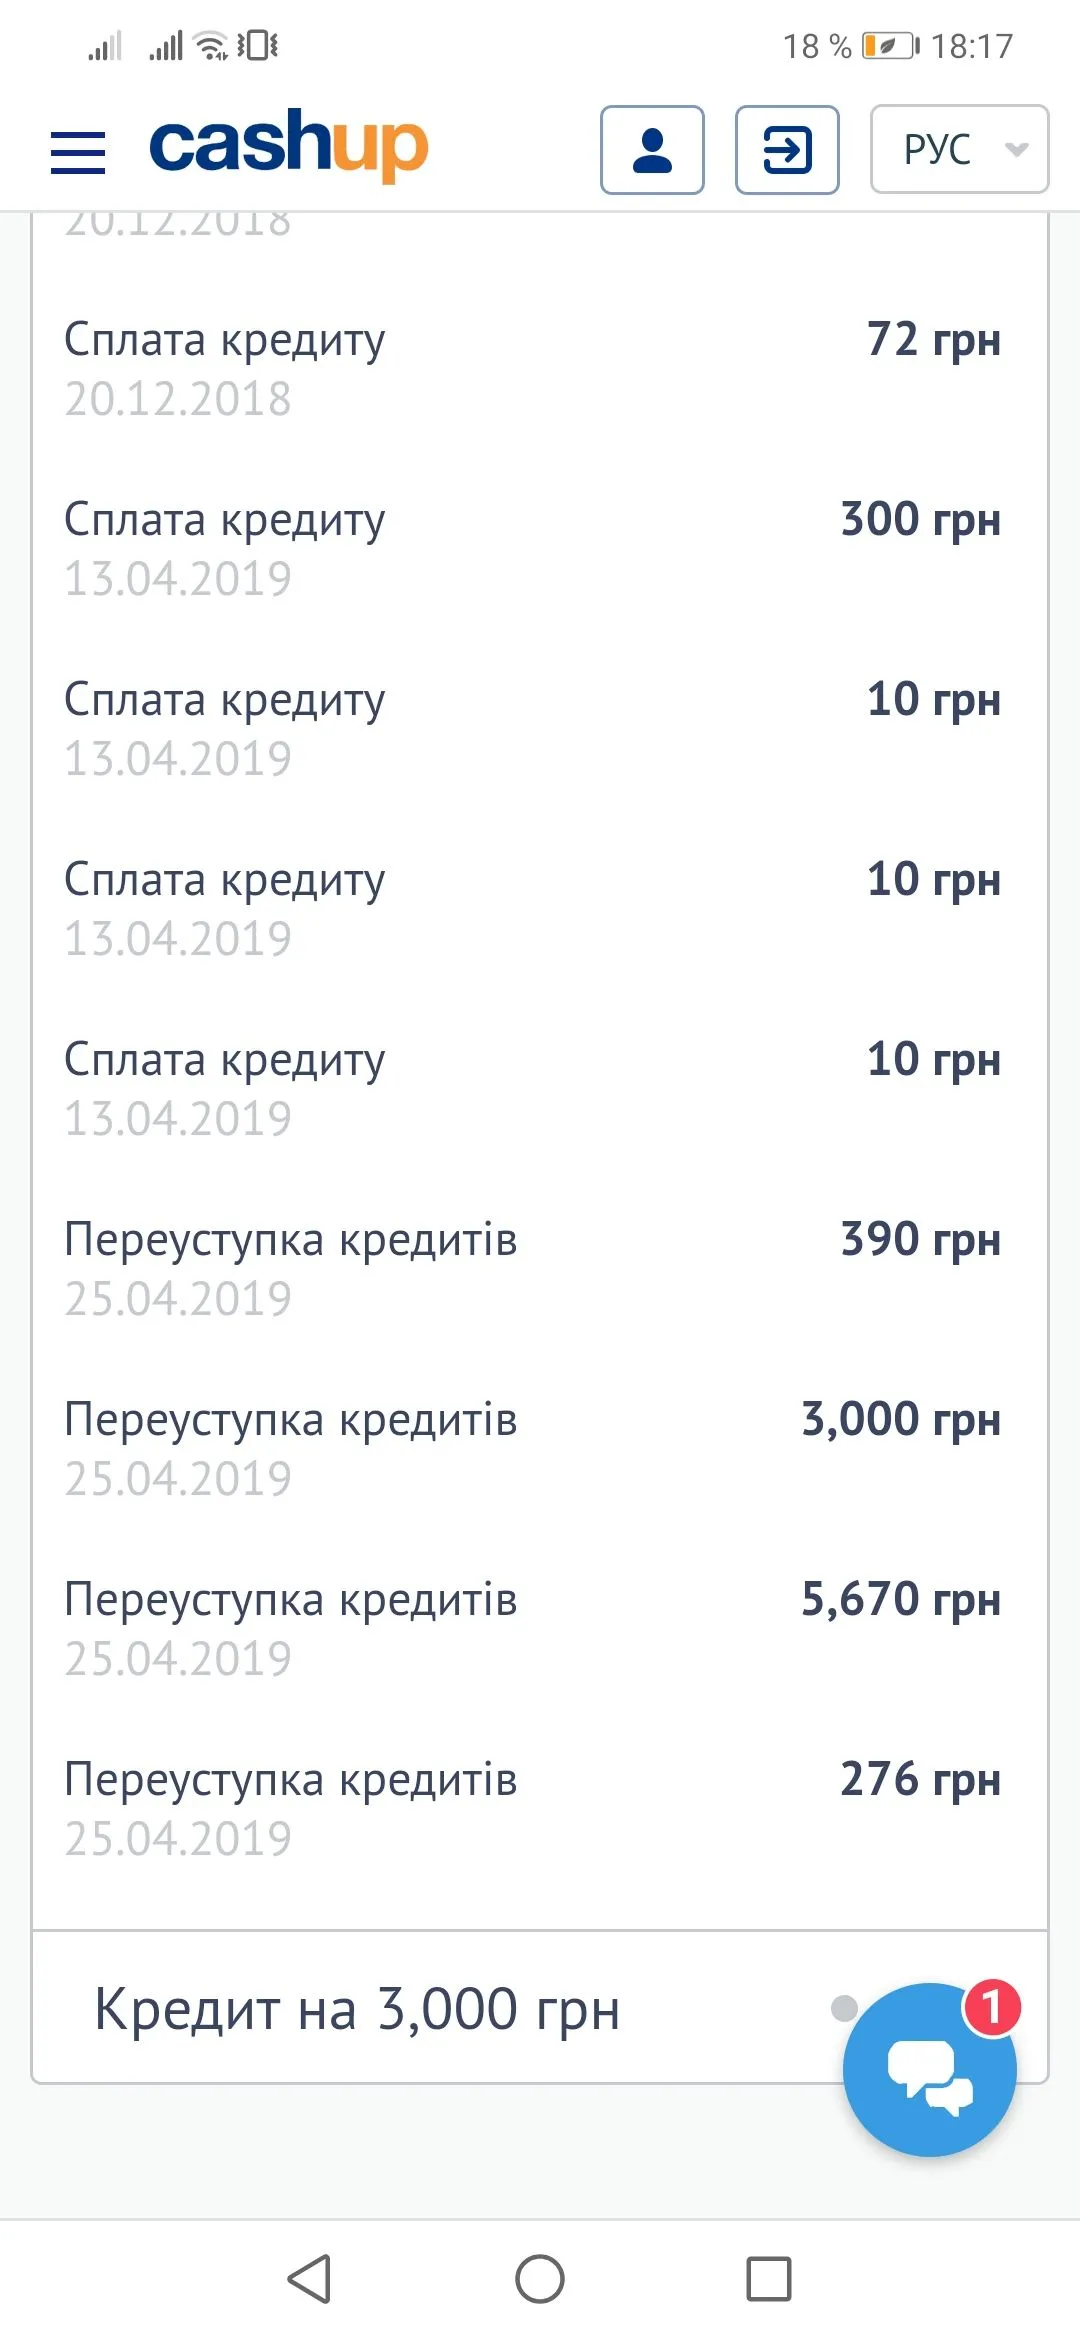
Task: Select the 300 грн Сплата кредиту entry
Action: point(531,548)
